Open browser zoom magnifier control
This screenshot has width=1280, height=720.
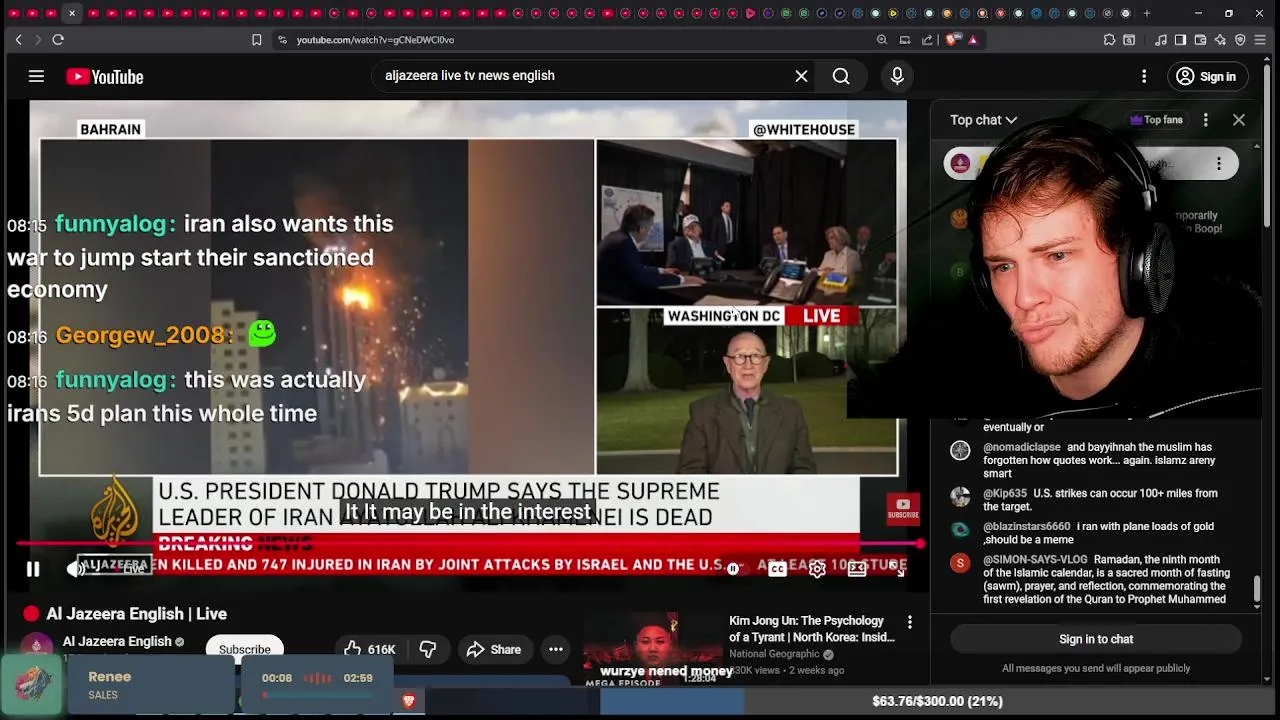click(882, 40)
